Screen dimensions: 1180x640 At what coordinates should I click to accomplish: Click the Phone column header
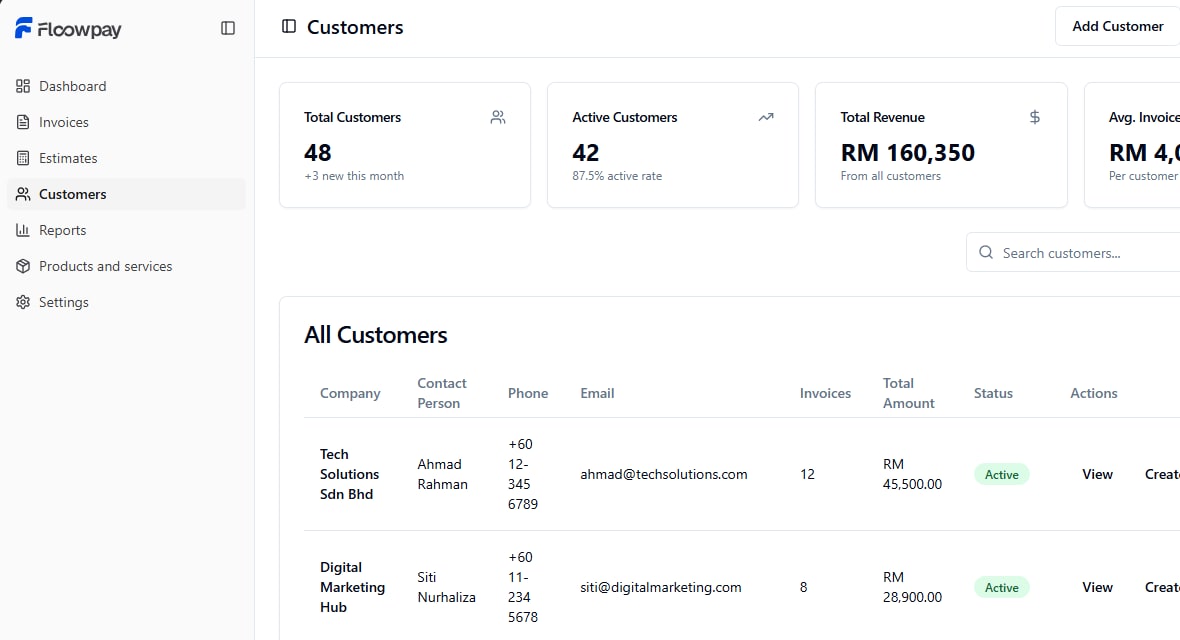click(528, 393)
